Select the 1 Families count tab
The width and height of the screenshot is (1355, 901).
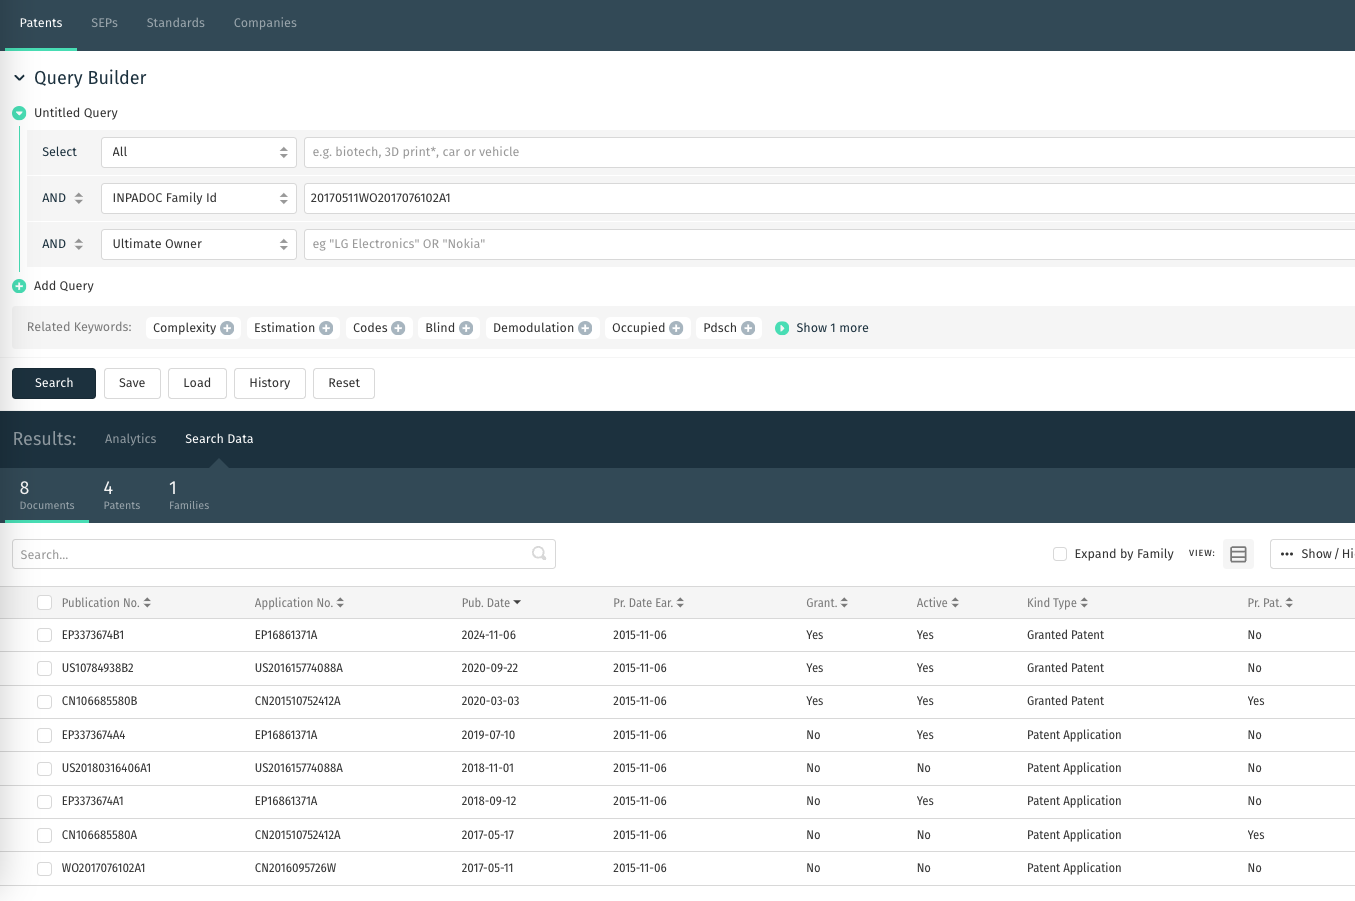click(x=189, y=495)
